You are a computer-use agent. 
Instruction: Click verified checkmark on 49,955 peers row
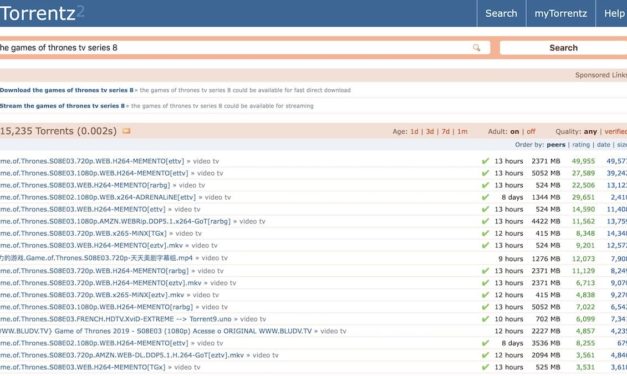click(485, 161)
